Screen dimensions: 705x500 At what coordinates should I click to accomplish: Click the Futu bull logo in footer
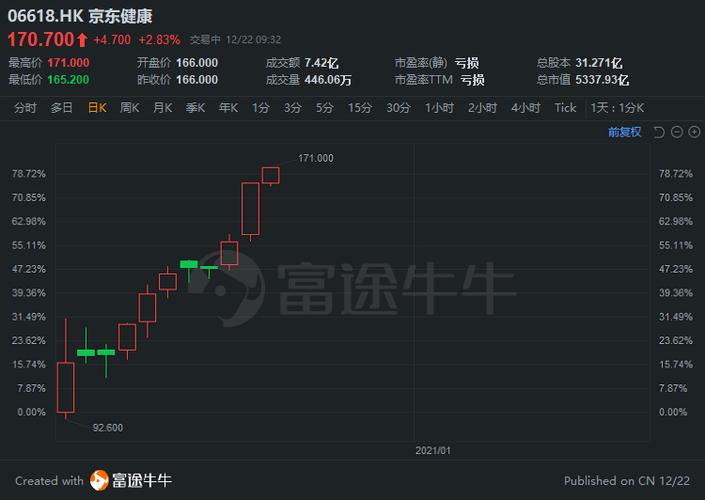(100, 480)
